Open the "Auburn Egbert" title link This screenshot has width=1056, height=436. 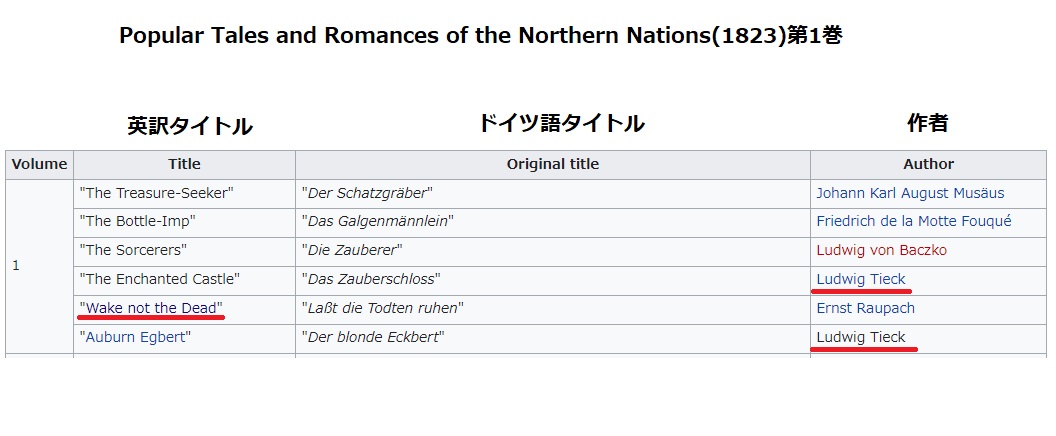(x=135, y=338)
